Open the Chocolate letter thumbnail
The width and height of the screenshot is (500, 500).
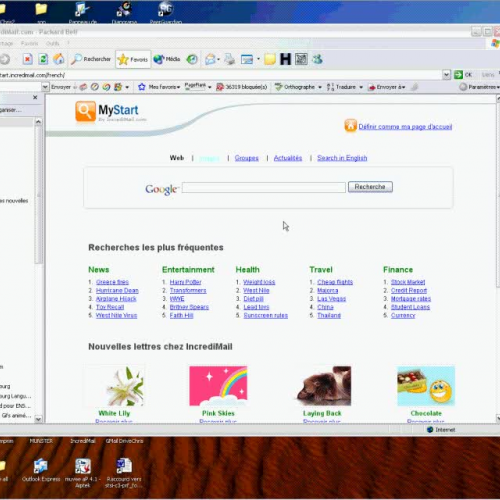[x=426, y=386]
